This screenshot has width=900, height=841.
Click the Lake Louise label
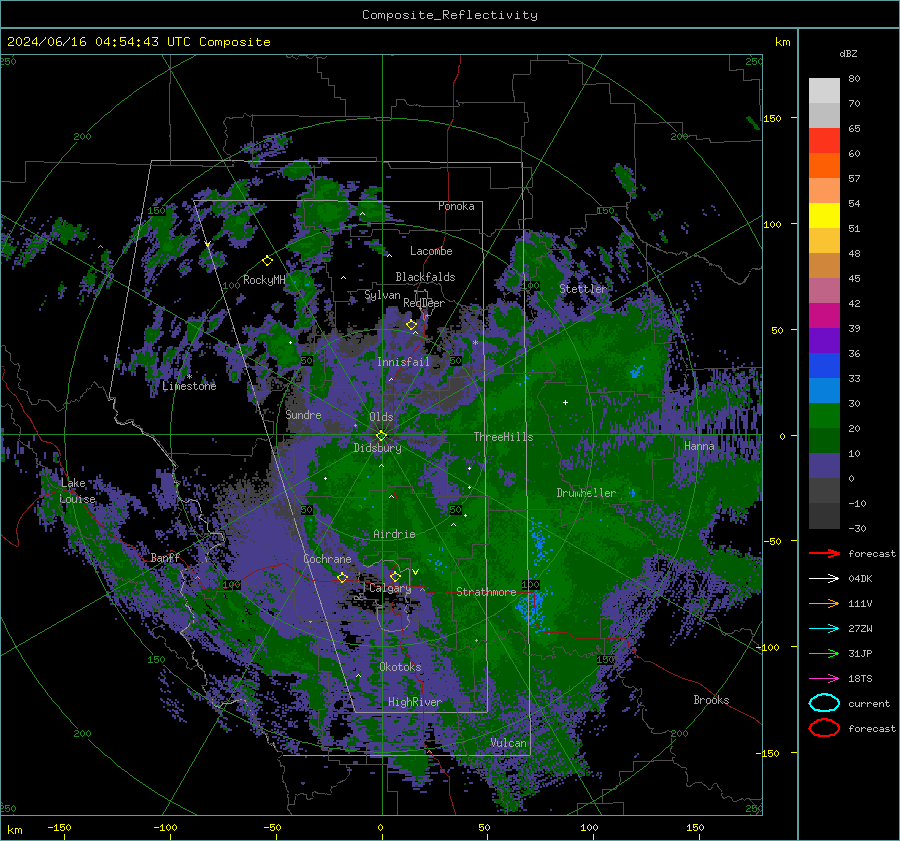78,491
